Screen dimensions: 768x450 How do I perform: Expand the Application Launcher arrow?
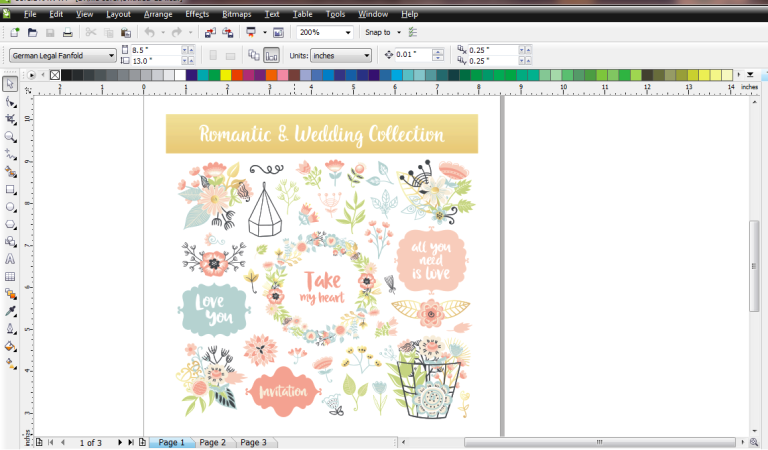click(264, 32)
